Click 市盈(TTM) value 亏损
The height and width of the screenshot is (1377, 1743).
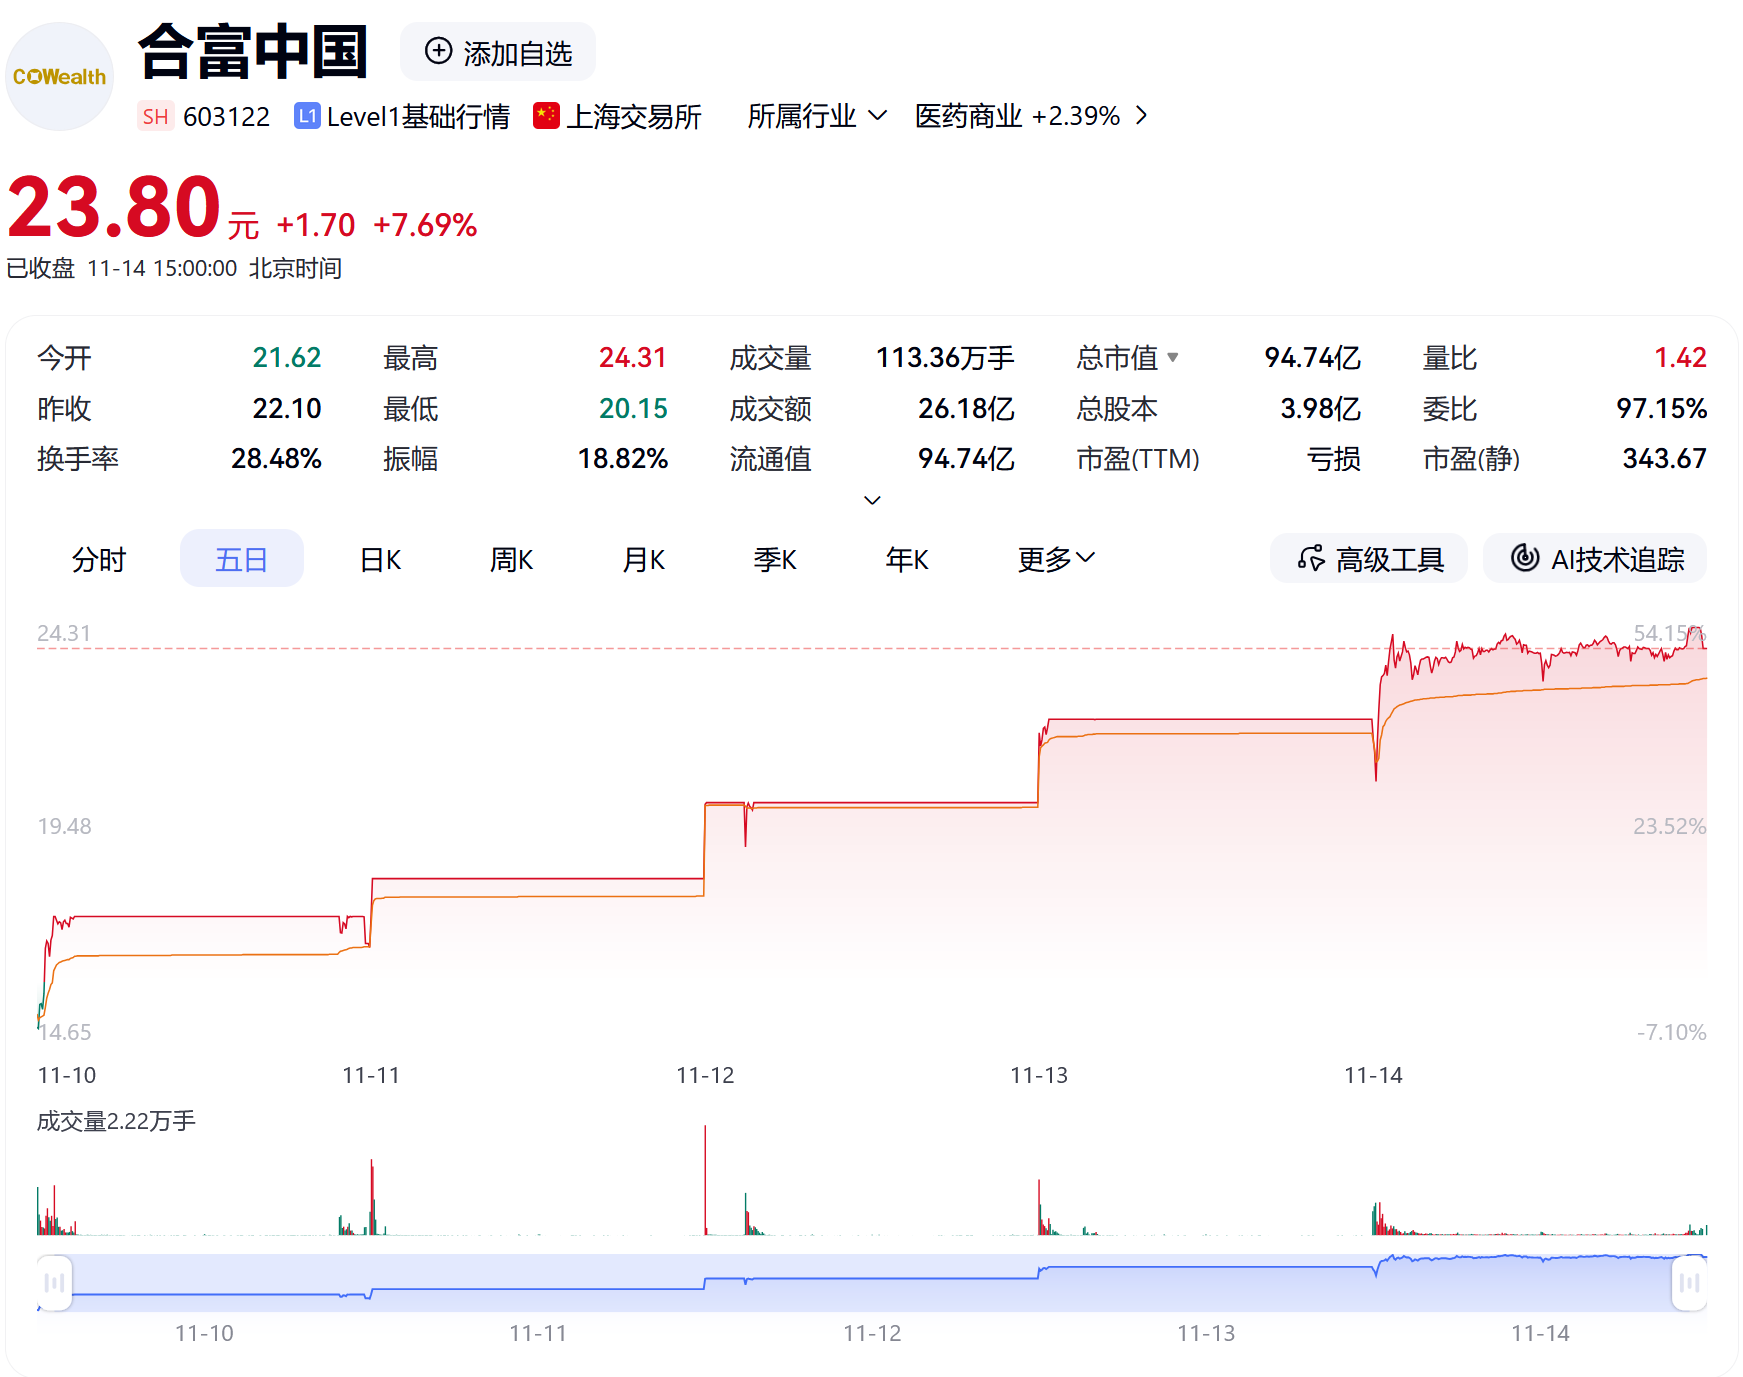tap(1334, 458)
